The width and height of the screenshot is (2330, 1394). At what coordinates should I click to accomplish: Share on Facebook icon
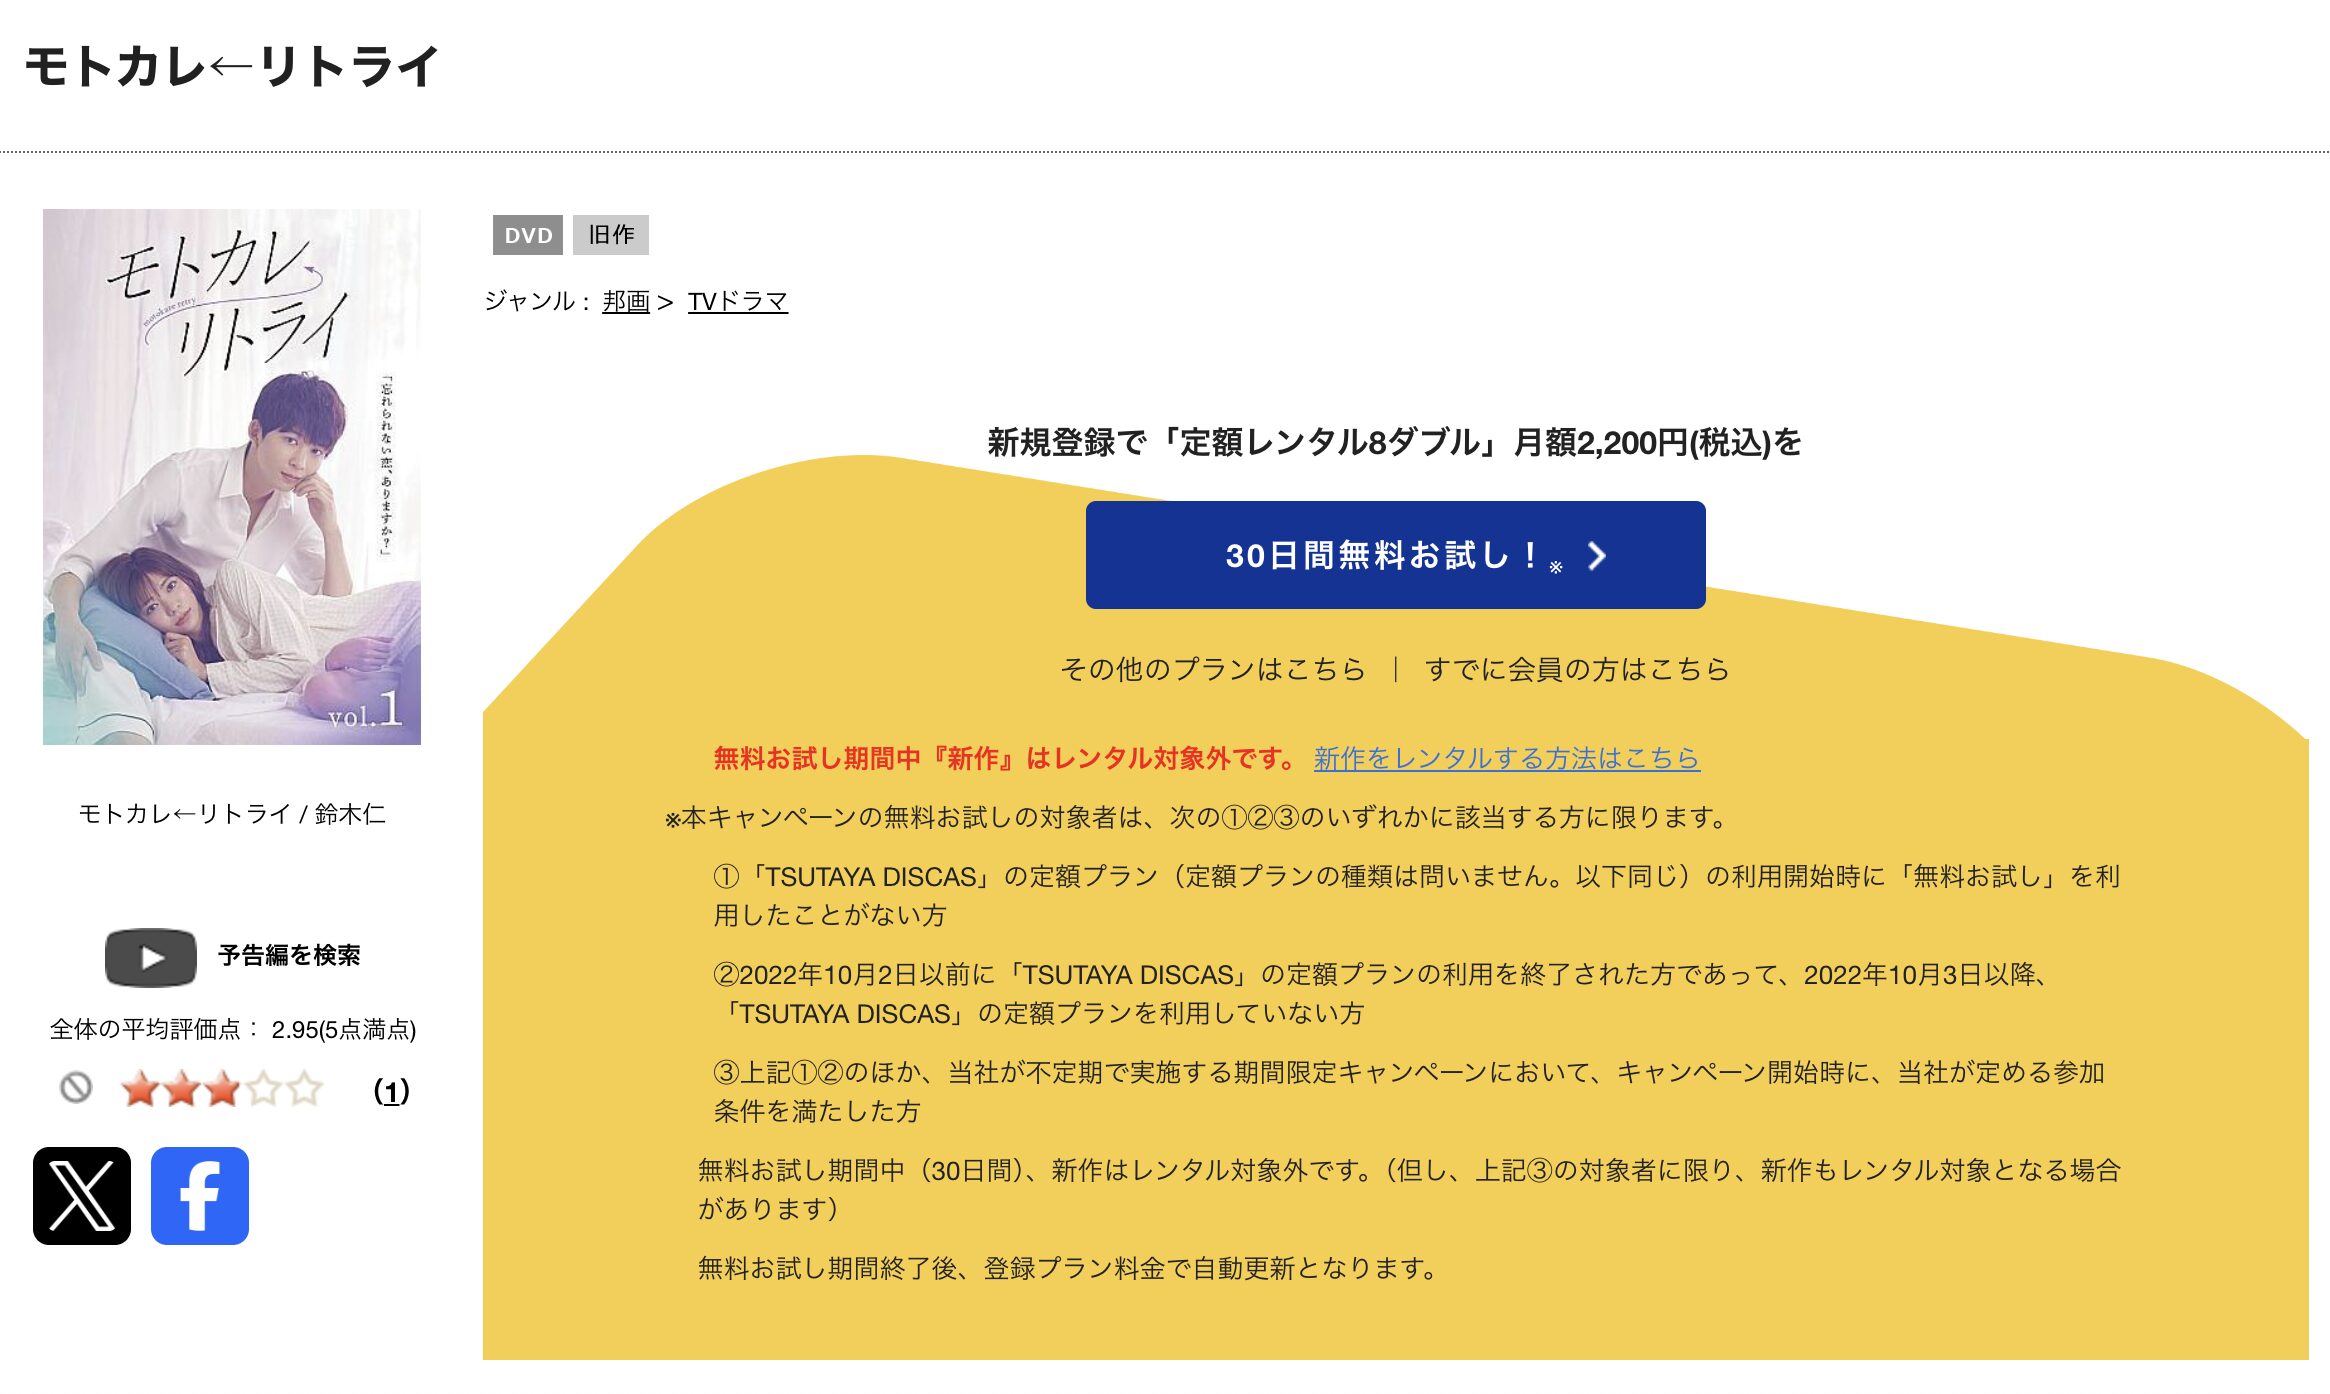200,1195
